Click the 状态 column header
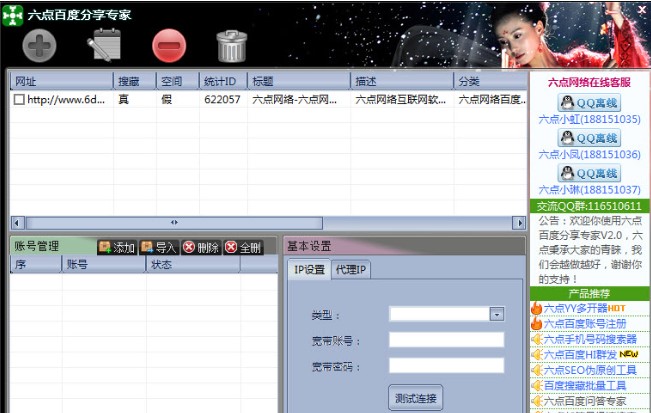 [193, 264]
